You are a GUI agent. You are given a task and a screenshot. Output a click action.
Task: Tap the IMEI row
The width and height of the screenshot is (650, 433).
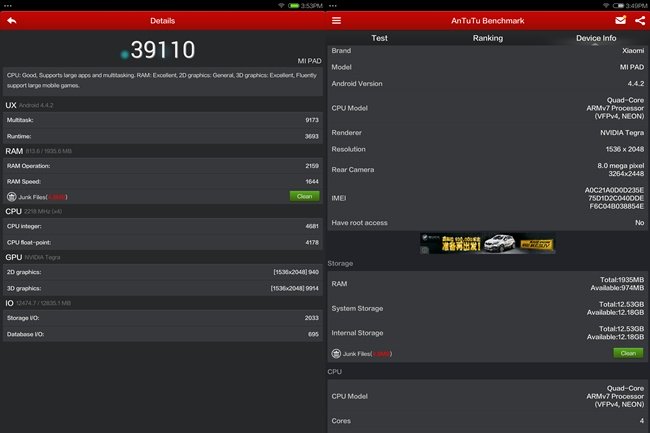[488, 198]
